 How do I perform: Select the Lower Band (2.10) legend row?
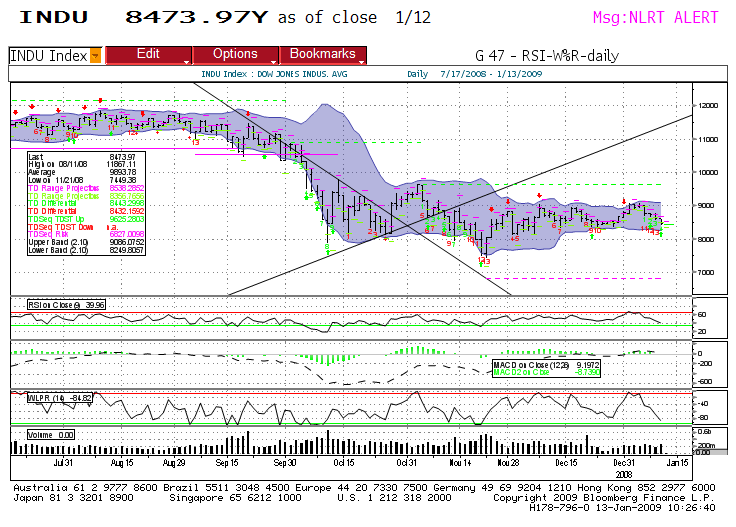(86, 250)
